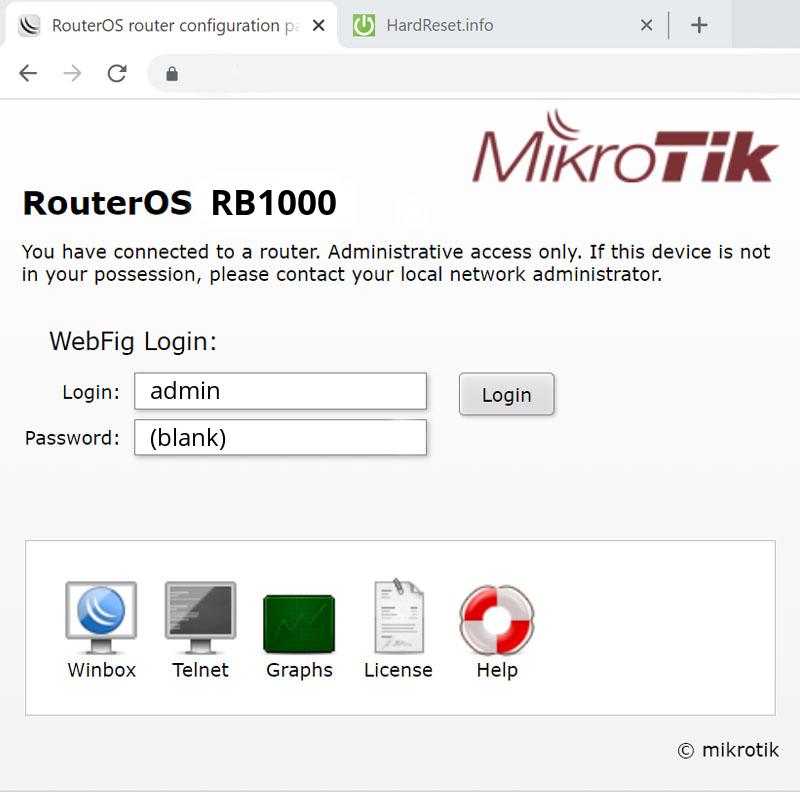View the License document icon
800x797 pixels.
398,616
